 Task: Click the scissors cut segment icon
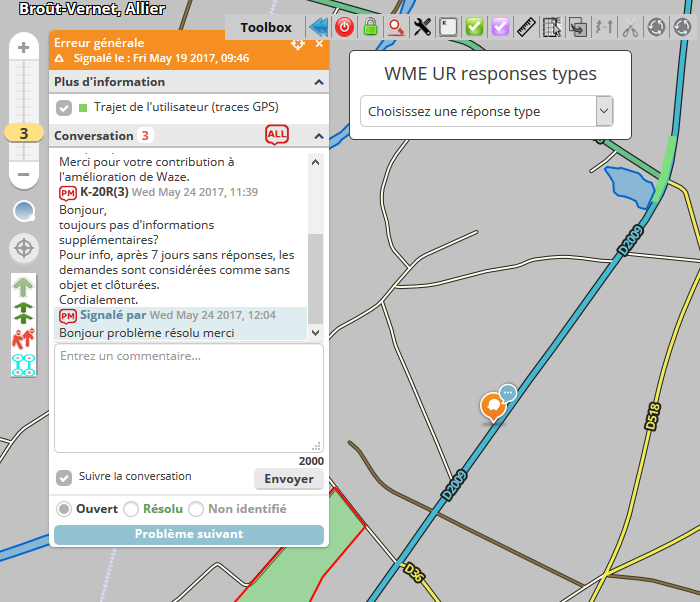click(x=630, y=27)
